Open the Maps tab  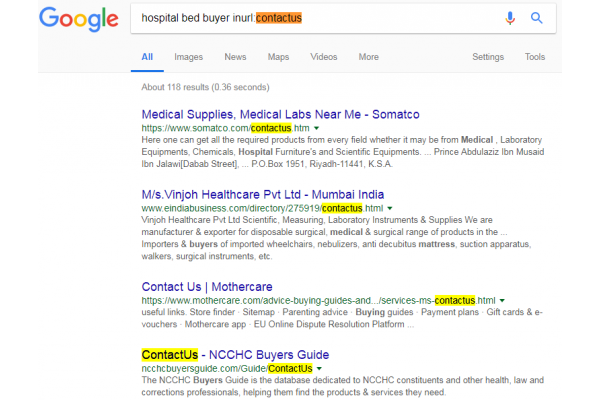tap(279, 57)
